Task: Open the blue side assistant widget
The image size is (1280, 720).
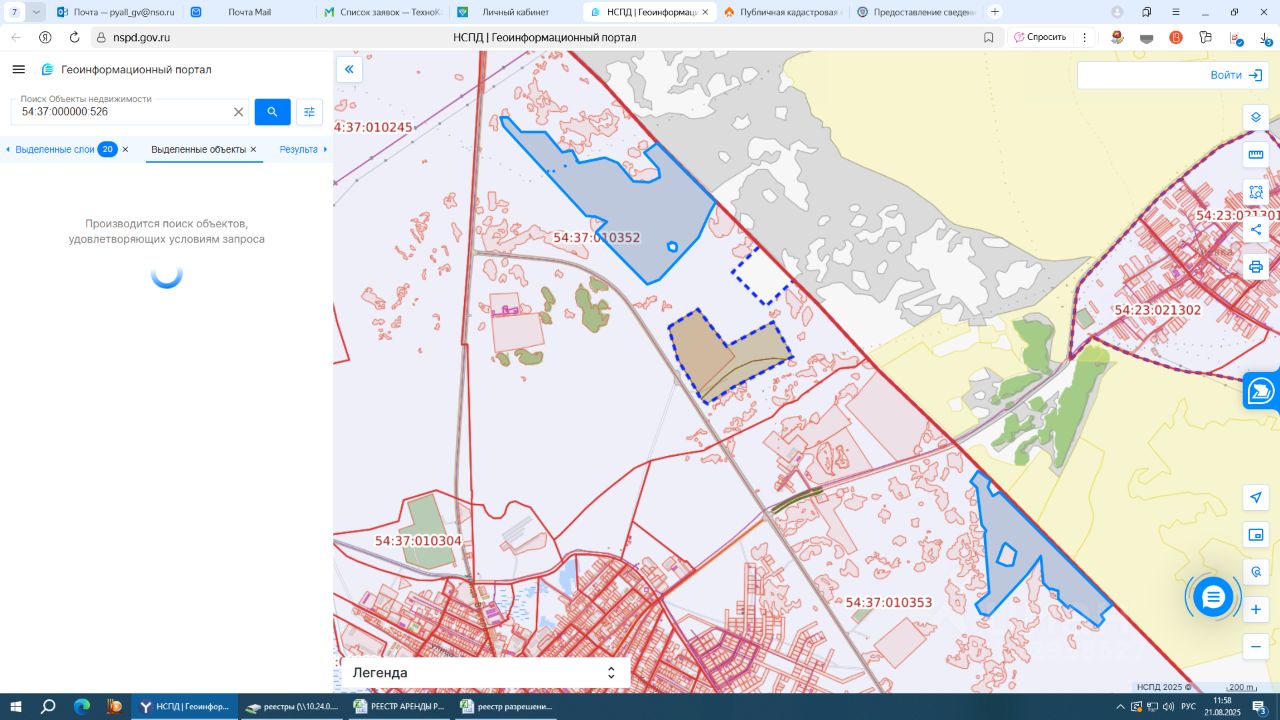Action: point(1261,391)
